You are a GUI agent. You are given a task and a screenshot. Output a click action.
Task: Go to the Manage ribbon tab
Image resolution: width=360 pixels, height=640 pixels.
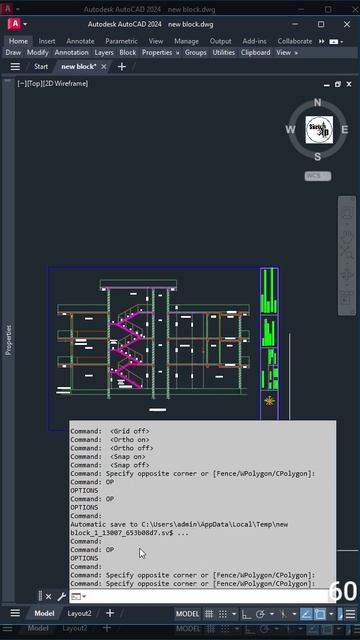187,41
